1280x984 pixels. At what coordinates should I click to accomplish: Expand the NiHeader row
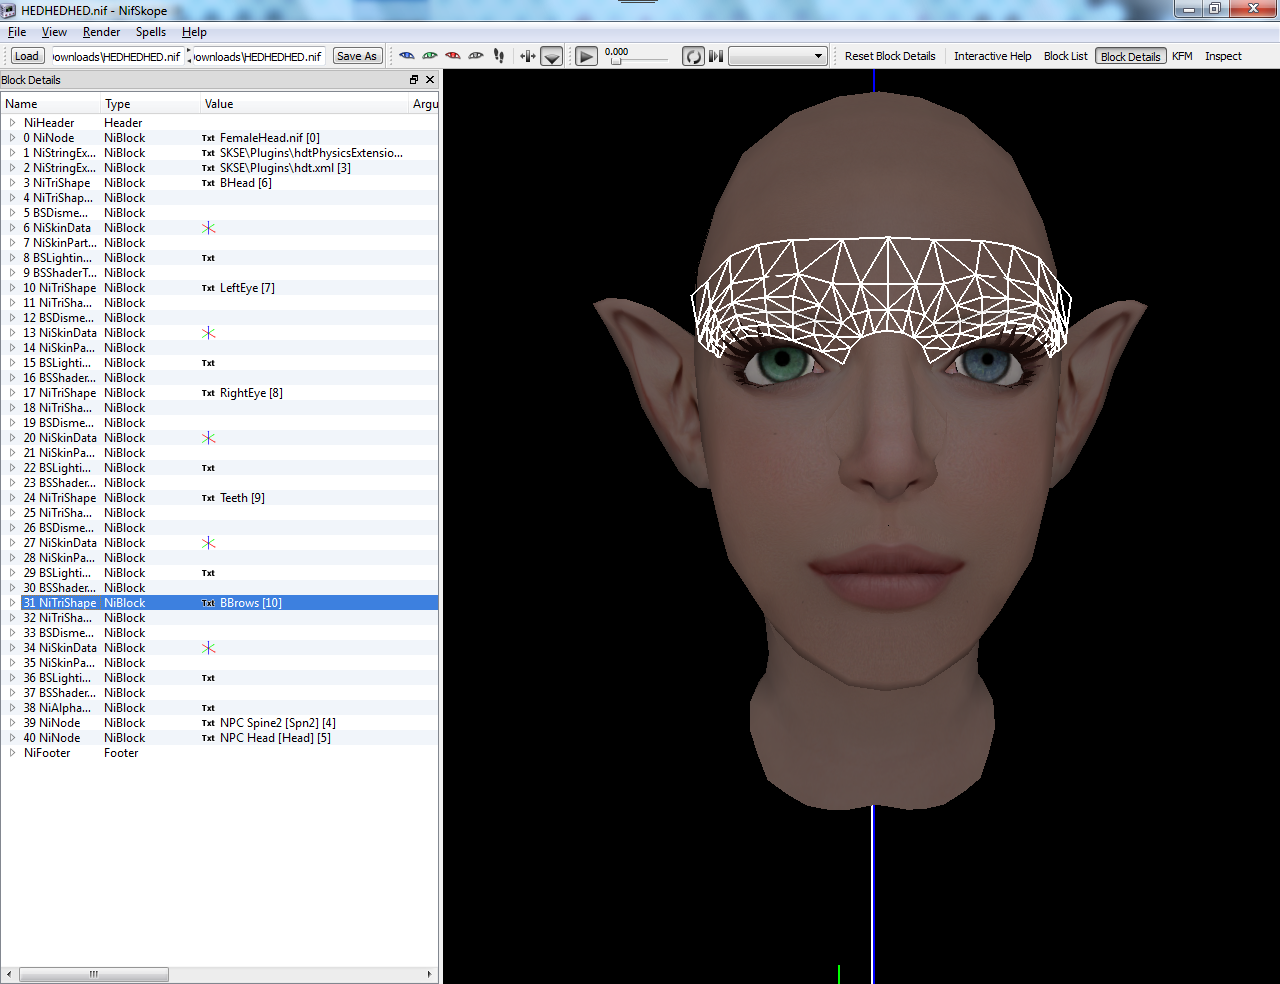pyautogui.click(x=12, y=123)
